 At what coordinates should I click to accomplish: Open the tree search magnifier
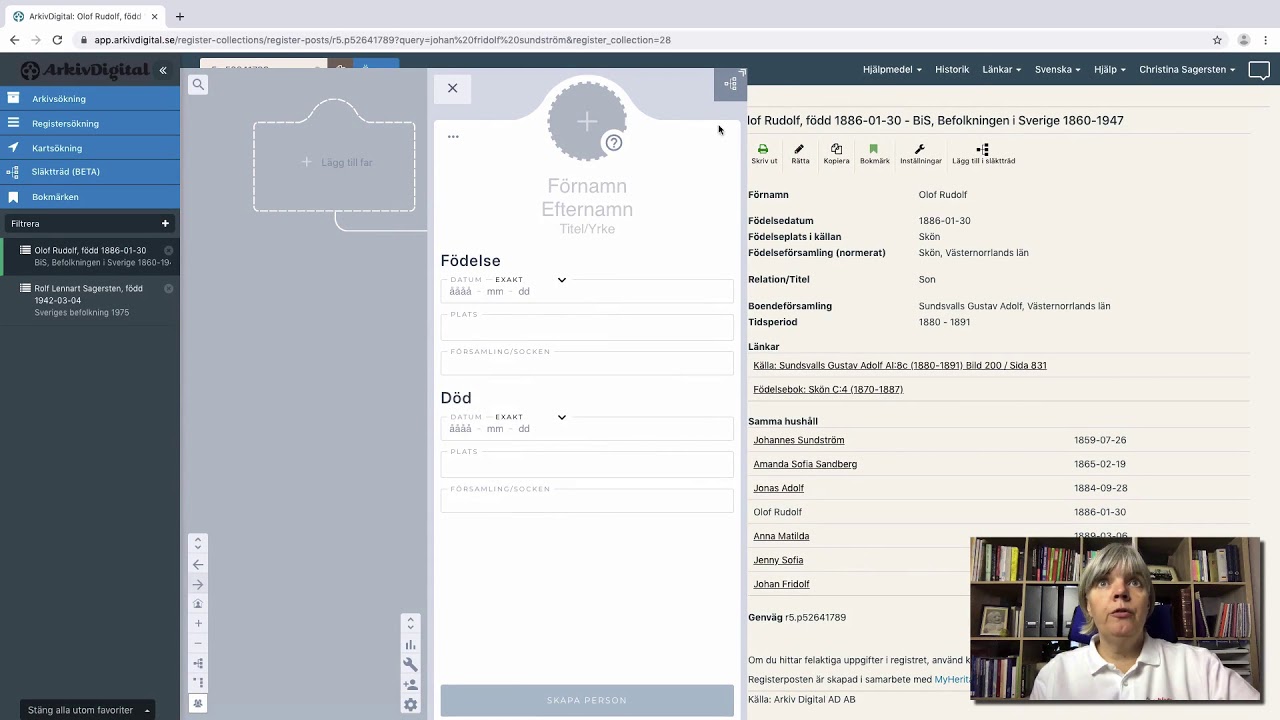point(198,85)
